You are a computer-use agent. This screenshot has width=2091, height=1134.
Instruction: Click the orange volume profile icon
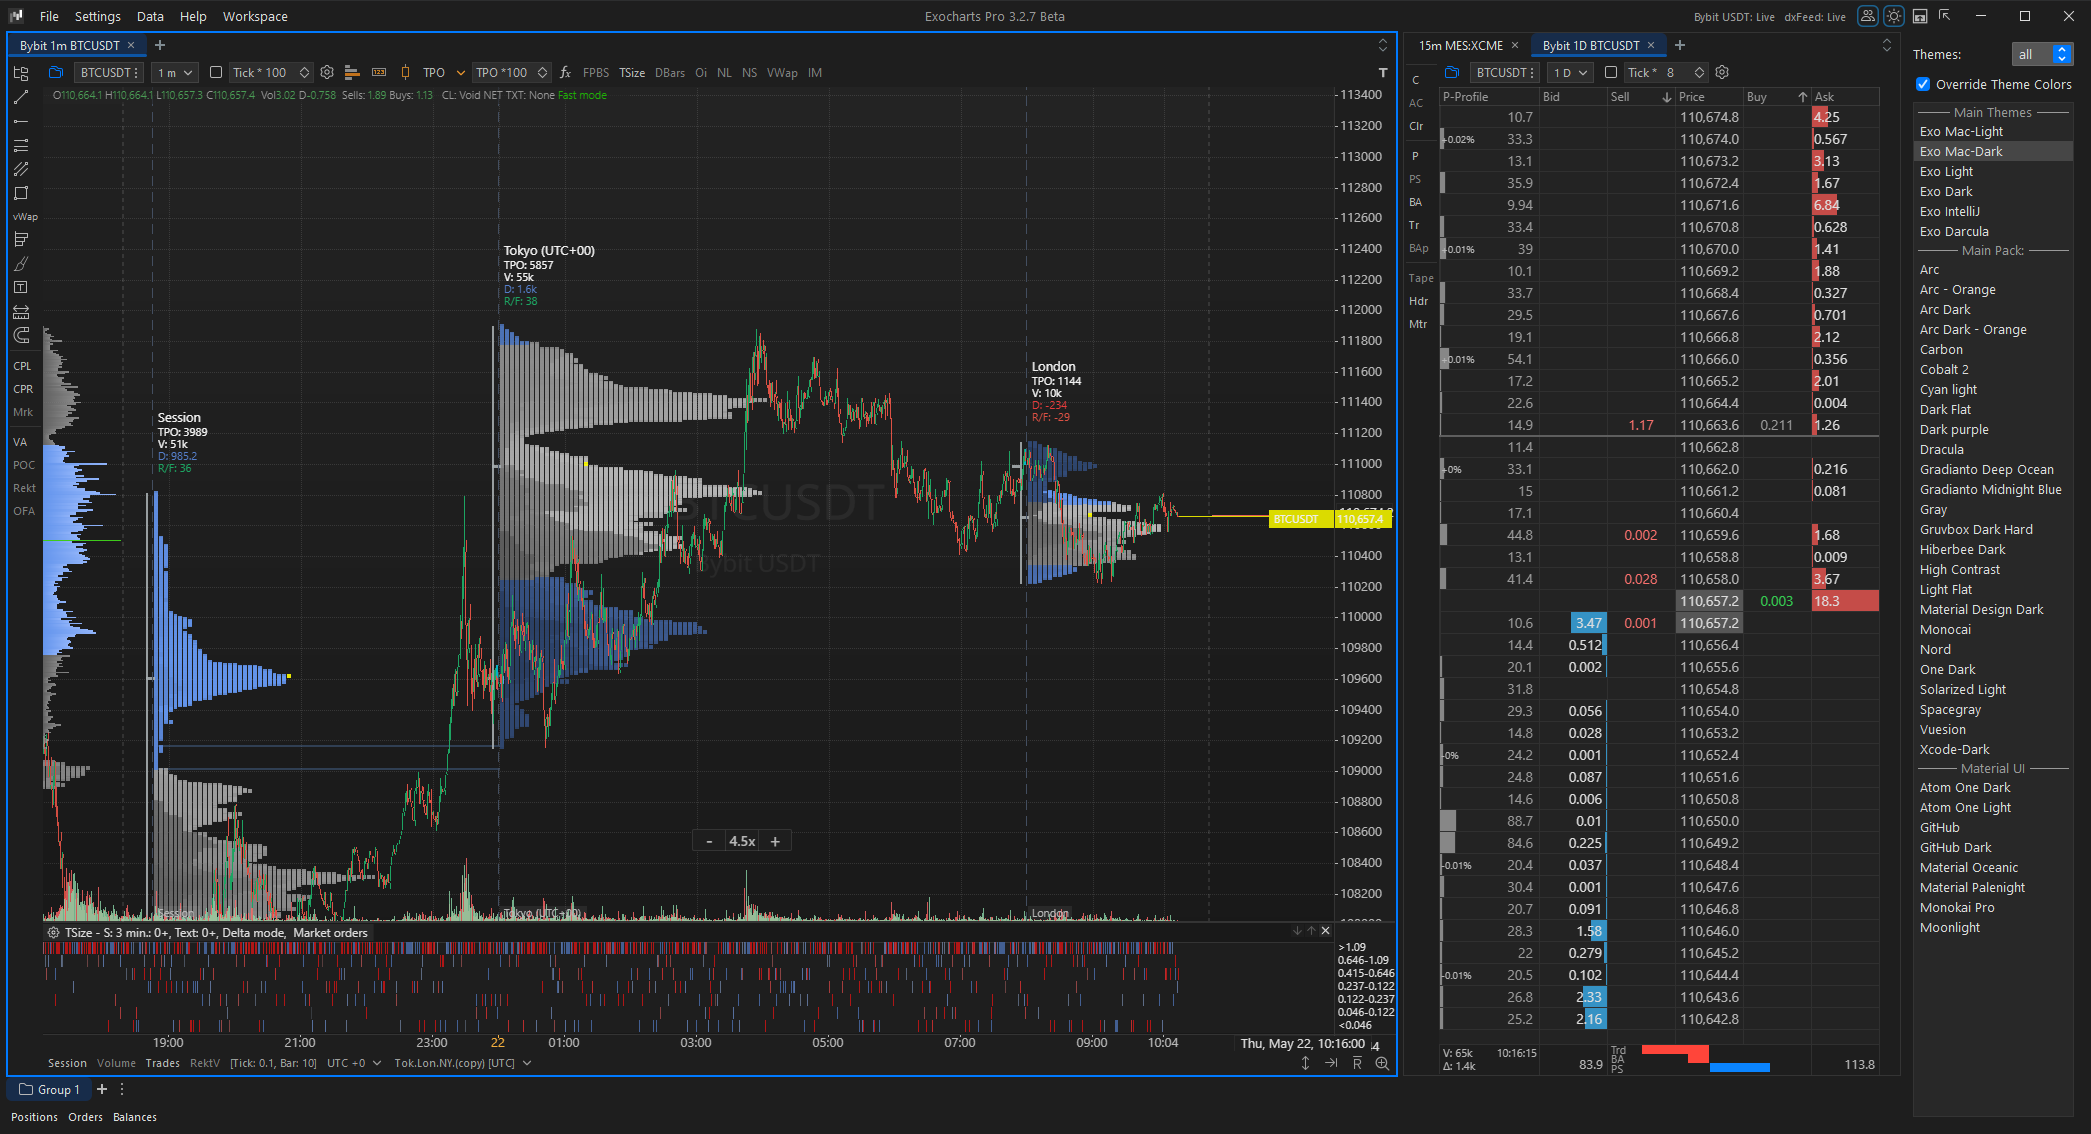pos(352,72)
